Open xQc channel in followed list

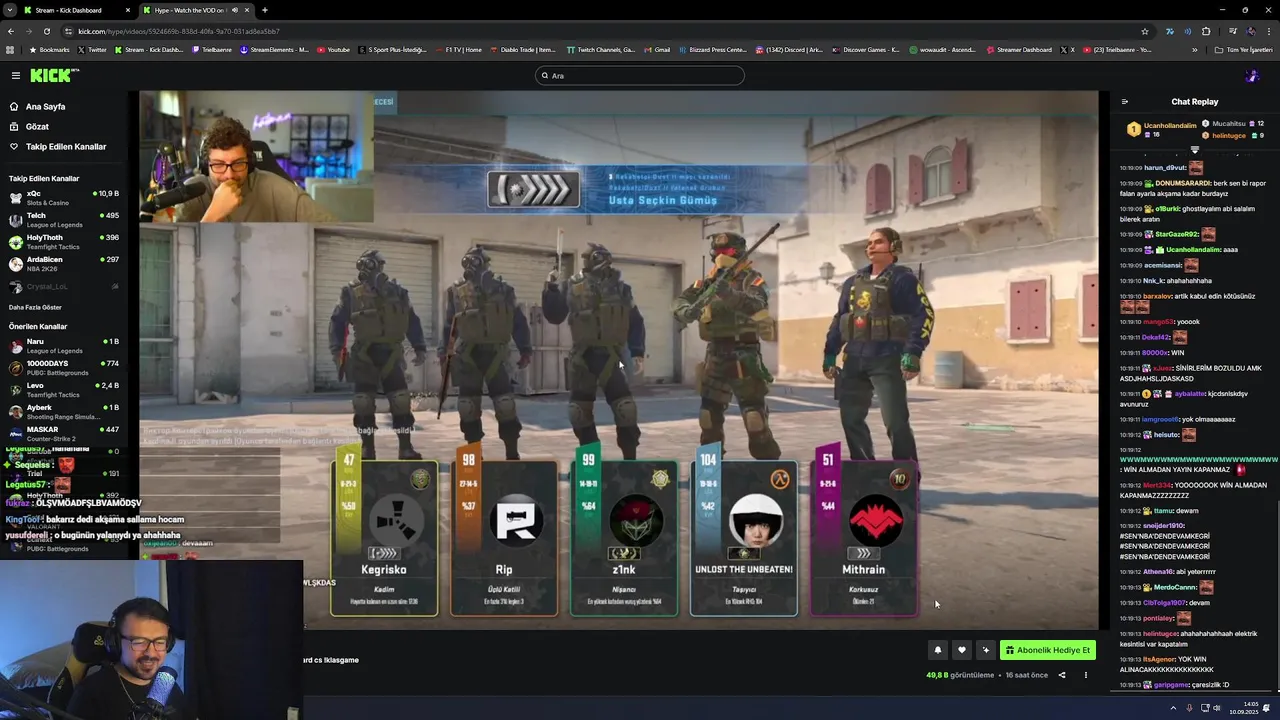click(64, 197)
